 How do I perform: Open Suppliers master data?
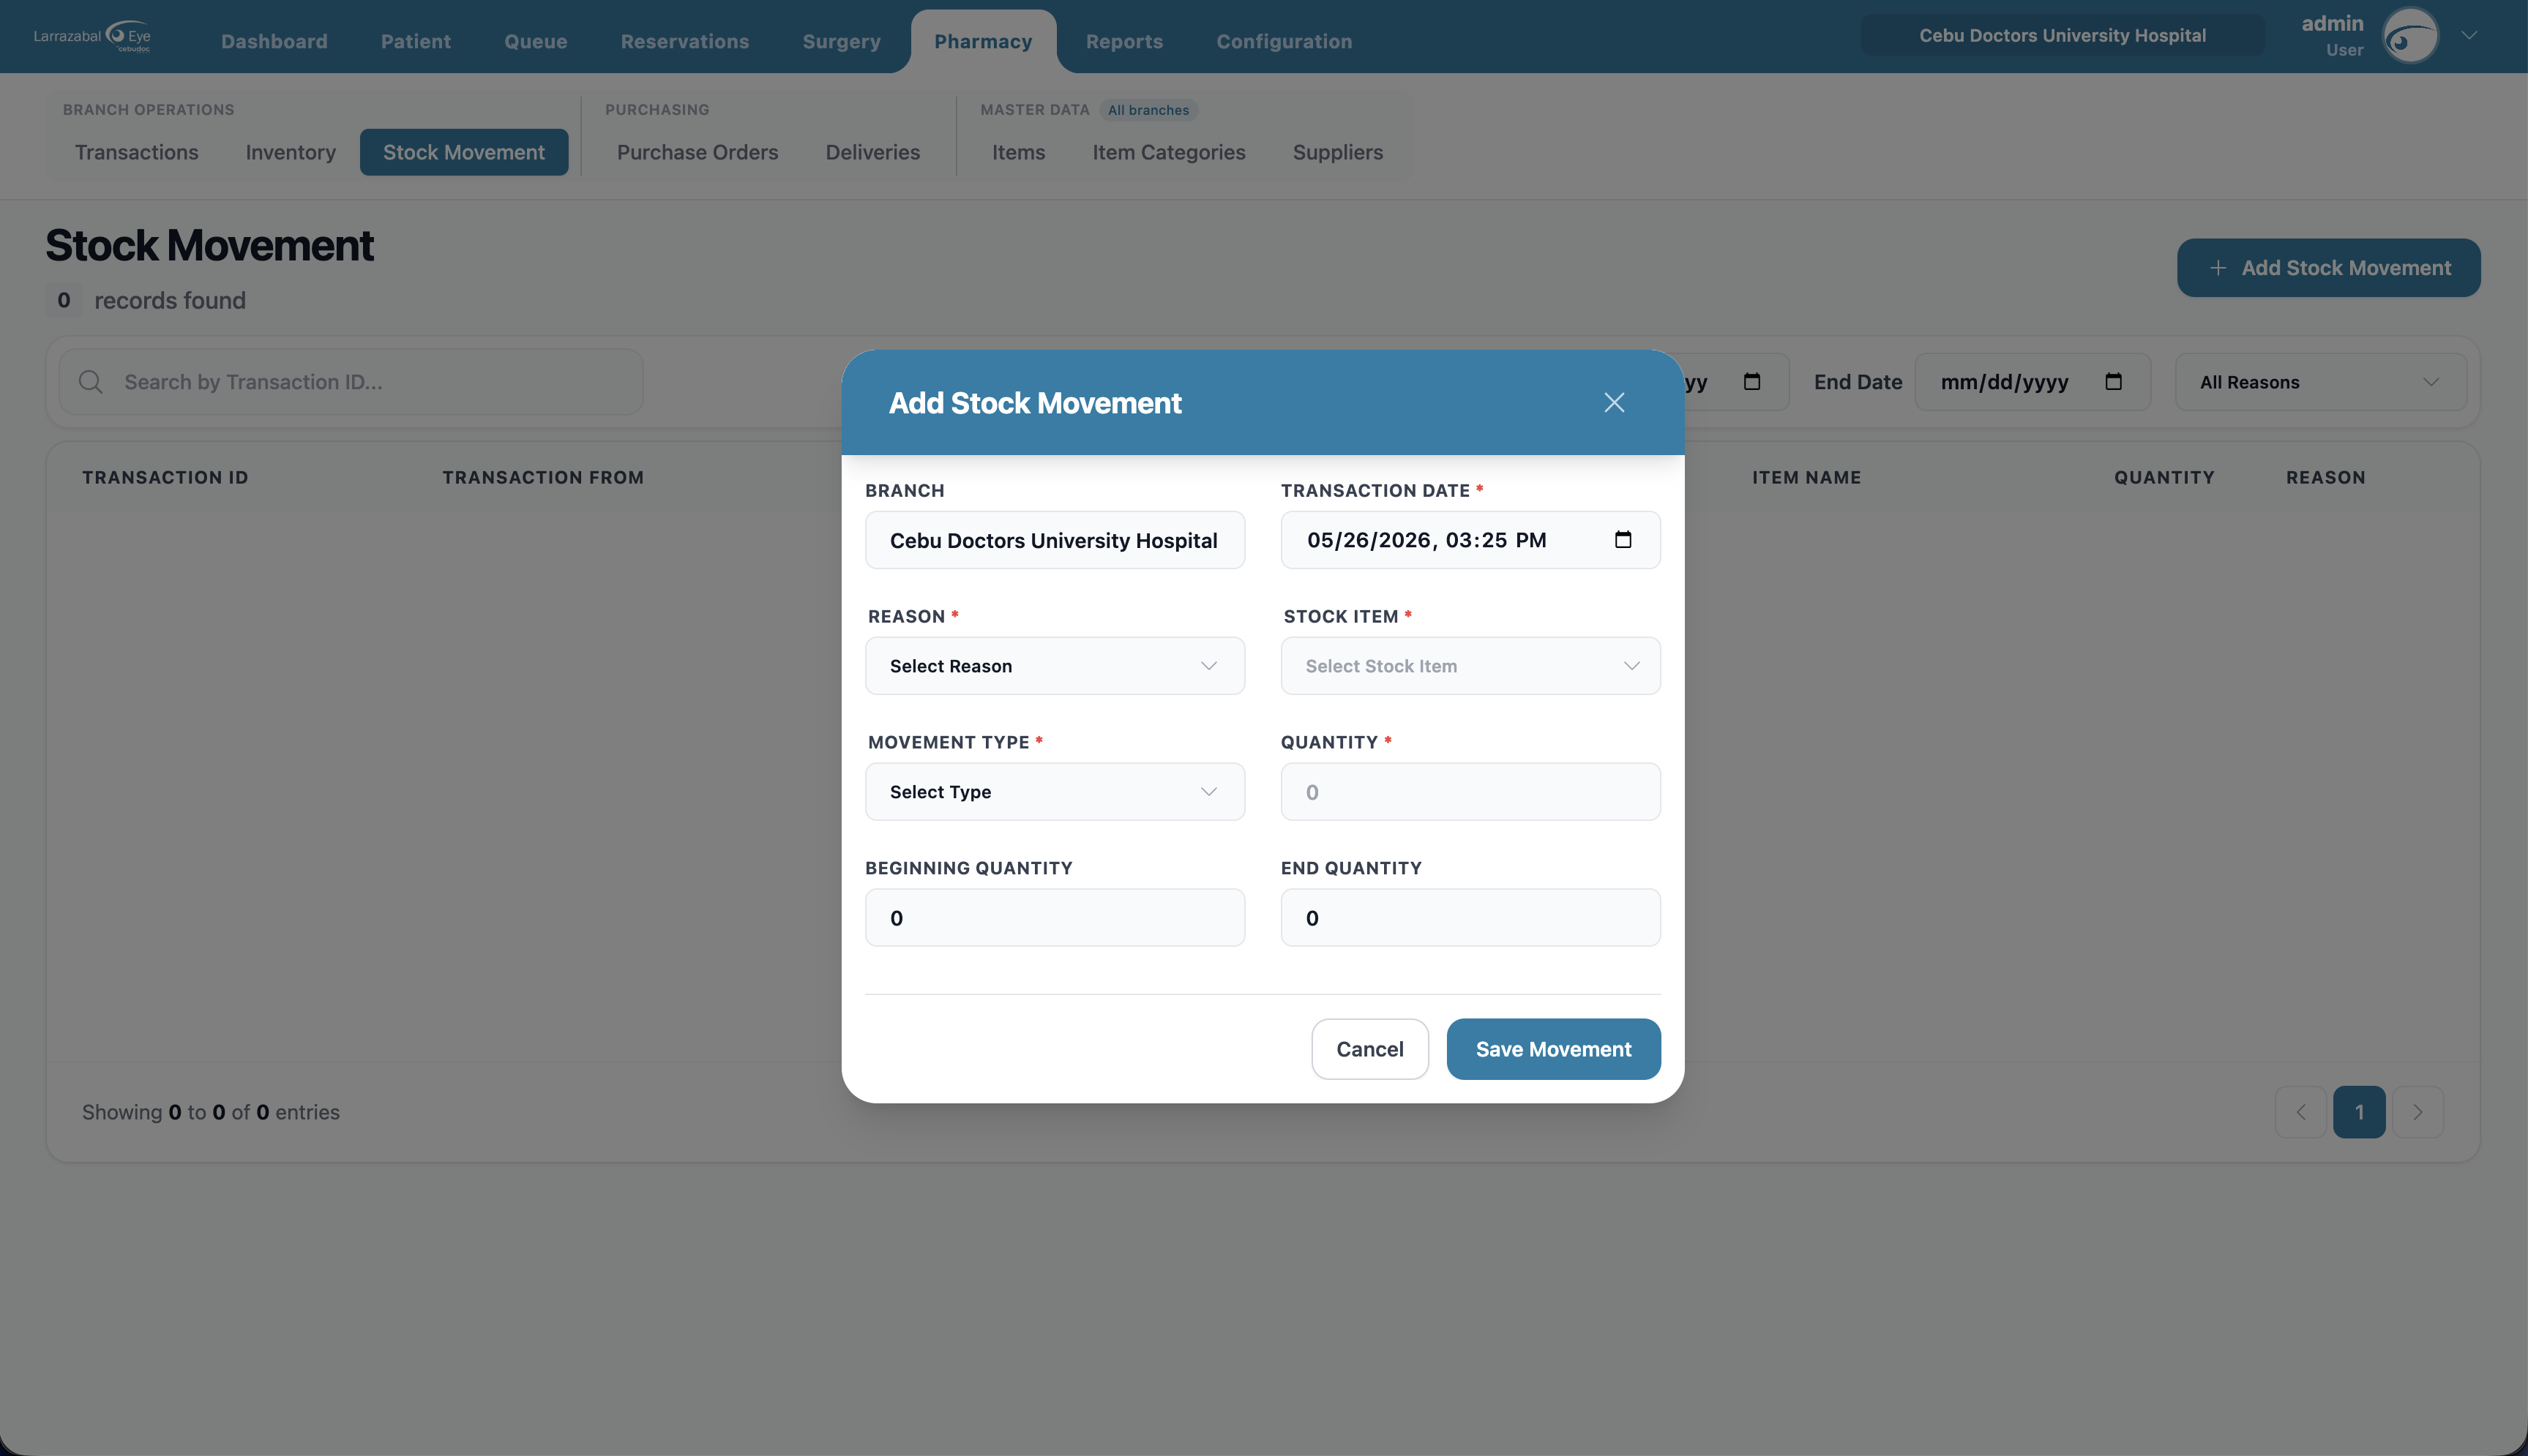point(1338,152)
